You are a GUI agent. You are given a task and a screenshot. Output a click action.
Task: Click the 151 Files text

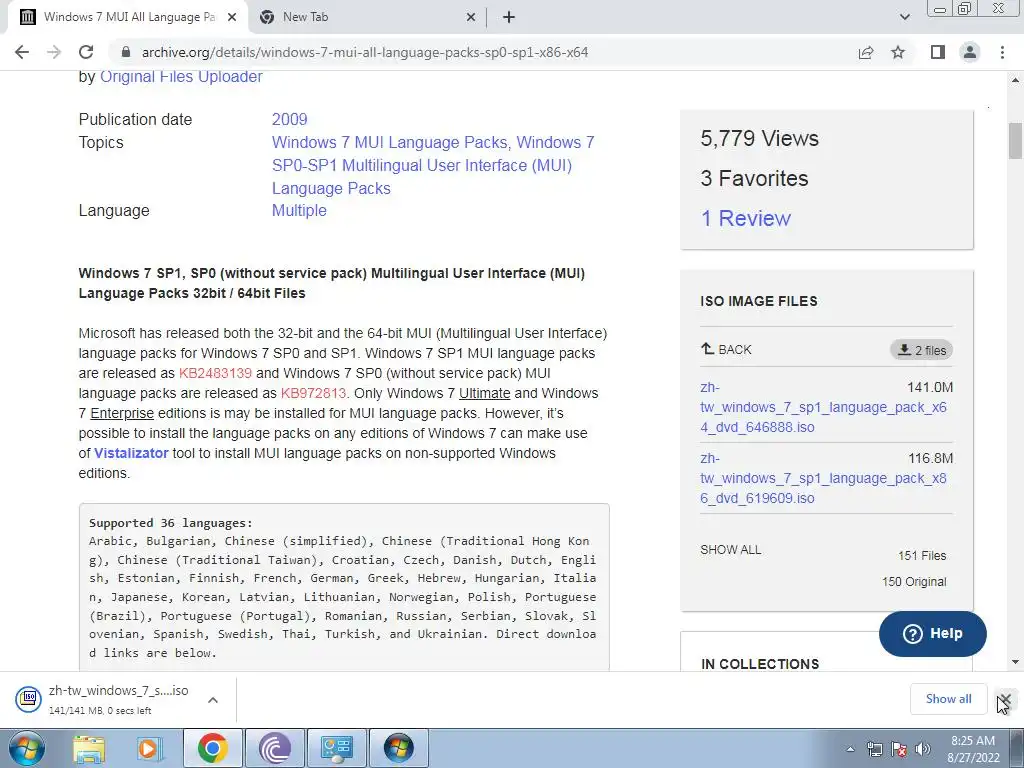[921, 556]
